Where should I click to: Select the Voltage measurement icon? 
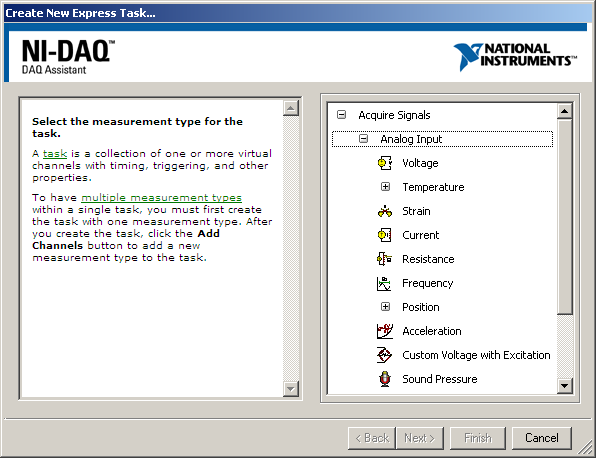[x=384, y=163]
